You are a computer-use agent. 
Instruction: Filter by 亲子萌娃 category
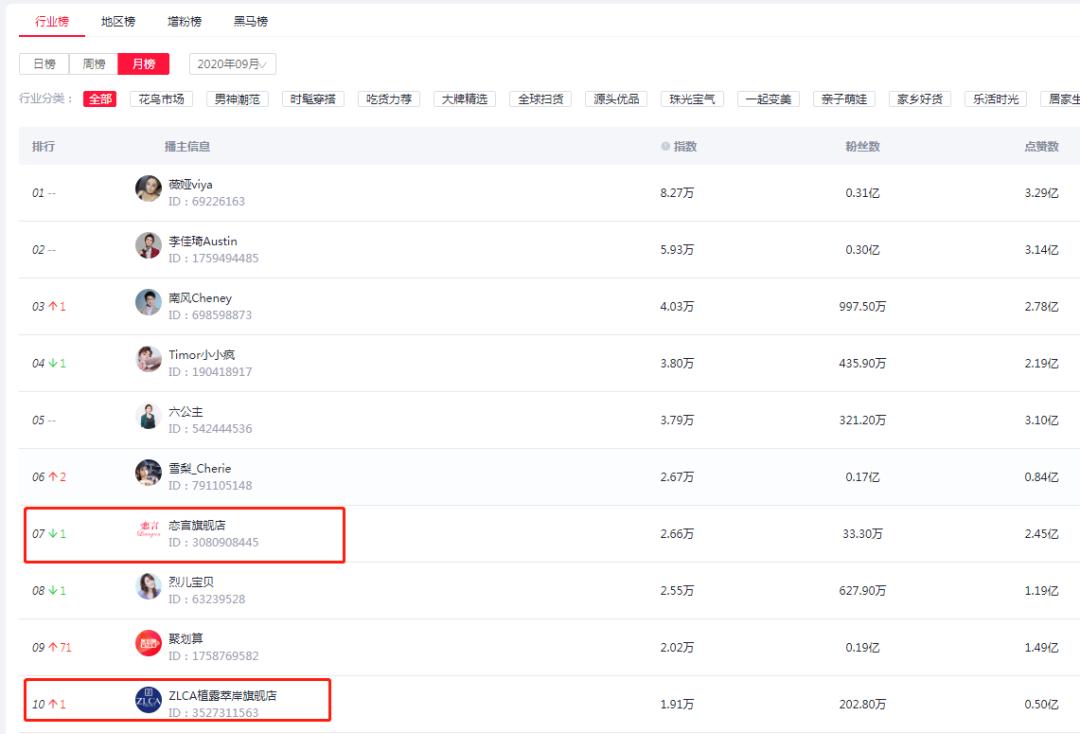click(x=844, y=98)
